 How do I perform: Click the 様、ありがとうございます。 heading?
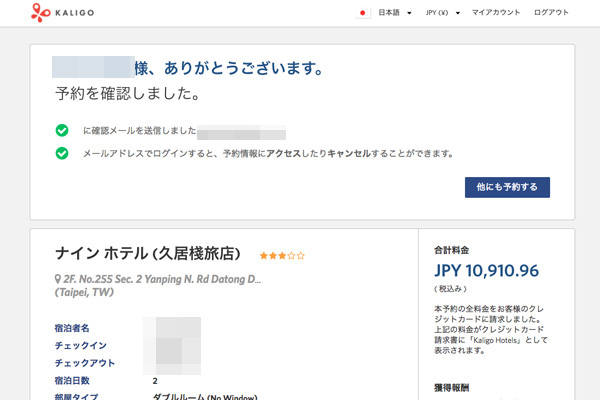click(229, 68)
